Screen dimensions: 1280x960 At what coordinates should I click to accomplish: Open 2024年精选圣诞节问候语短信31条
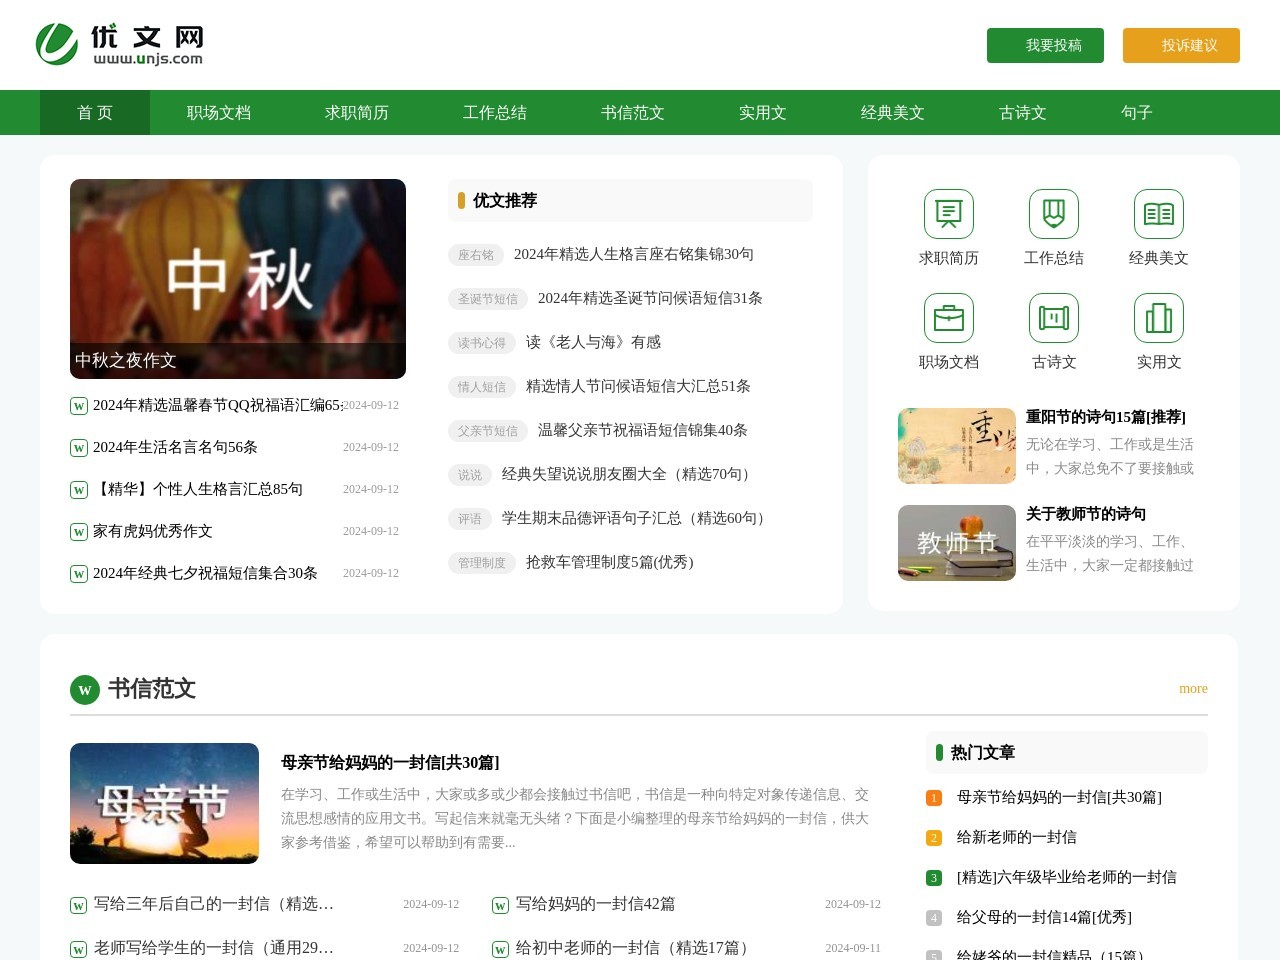[x=650, y=298]
